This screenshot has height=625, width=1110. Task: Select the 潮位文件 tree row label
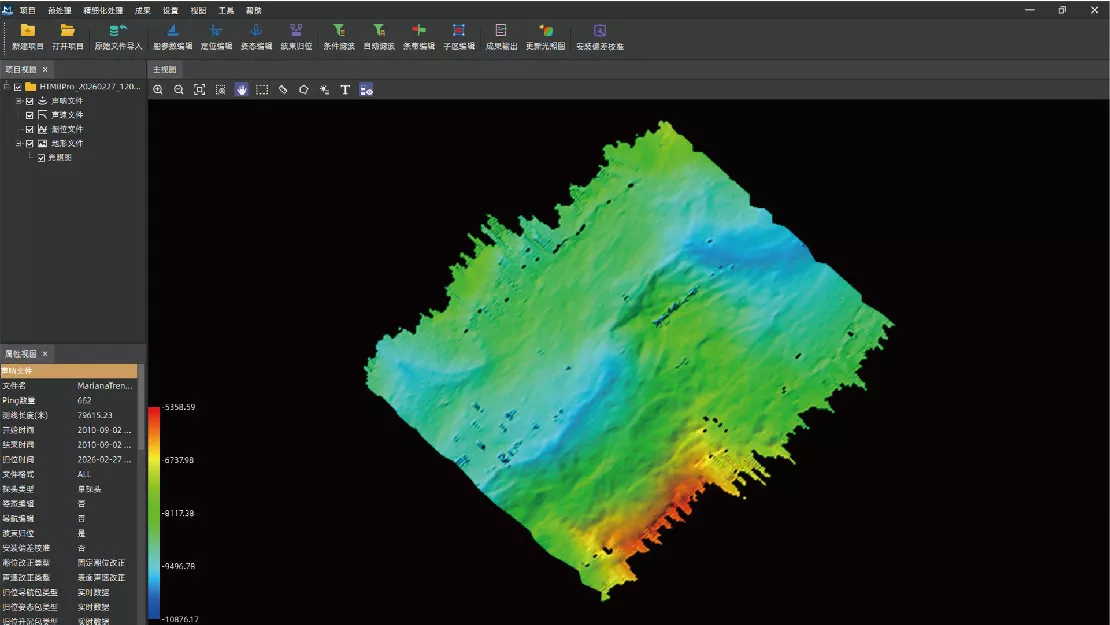point(67,130)
